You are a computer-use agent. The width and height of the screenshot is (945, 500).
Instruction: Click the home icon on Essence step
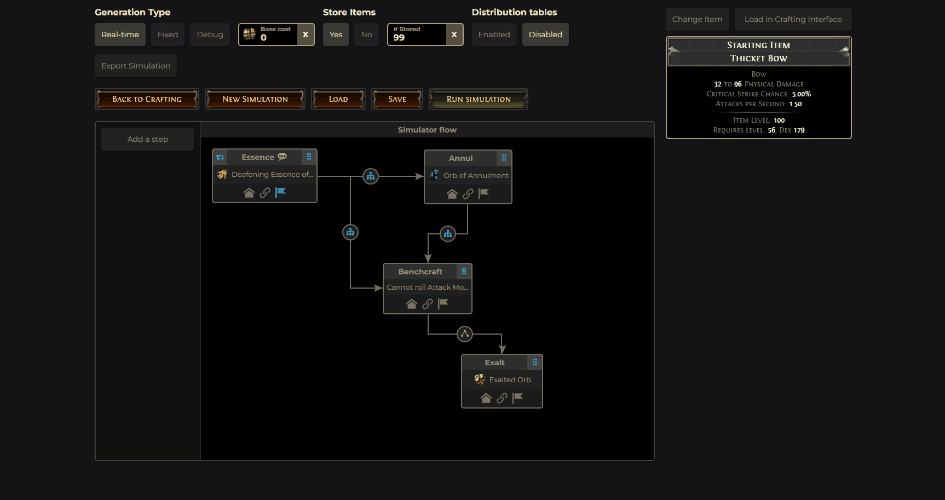(249, 193)
